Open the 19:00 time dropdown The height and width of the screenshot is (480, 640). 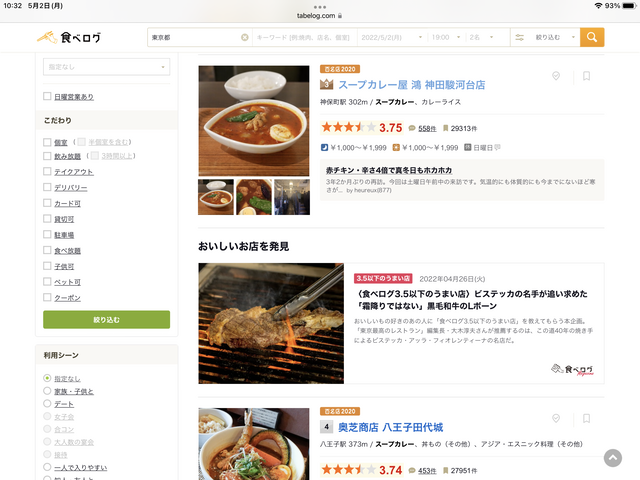click(446, 37)
